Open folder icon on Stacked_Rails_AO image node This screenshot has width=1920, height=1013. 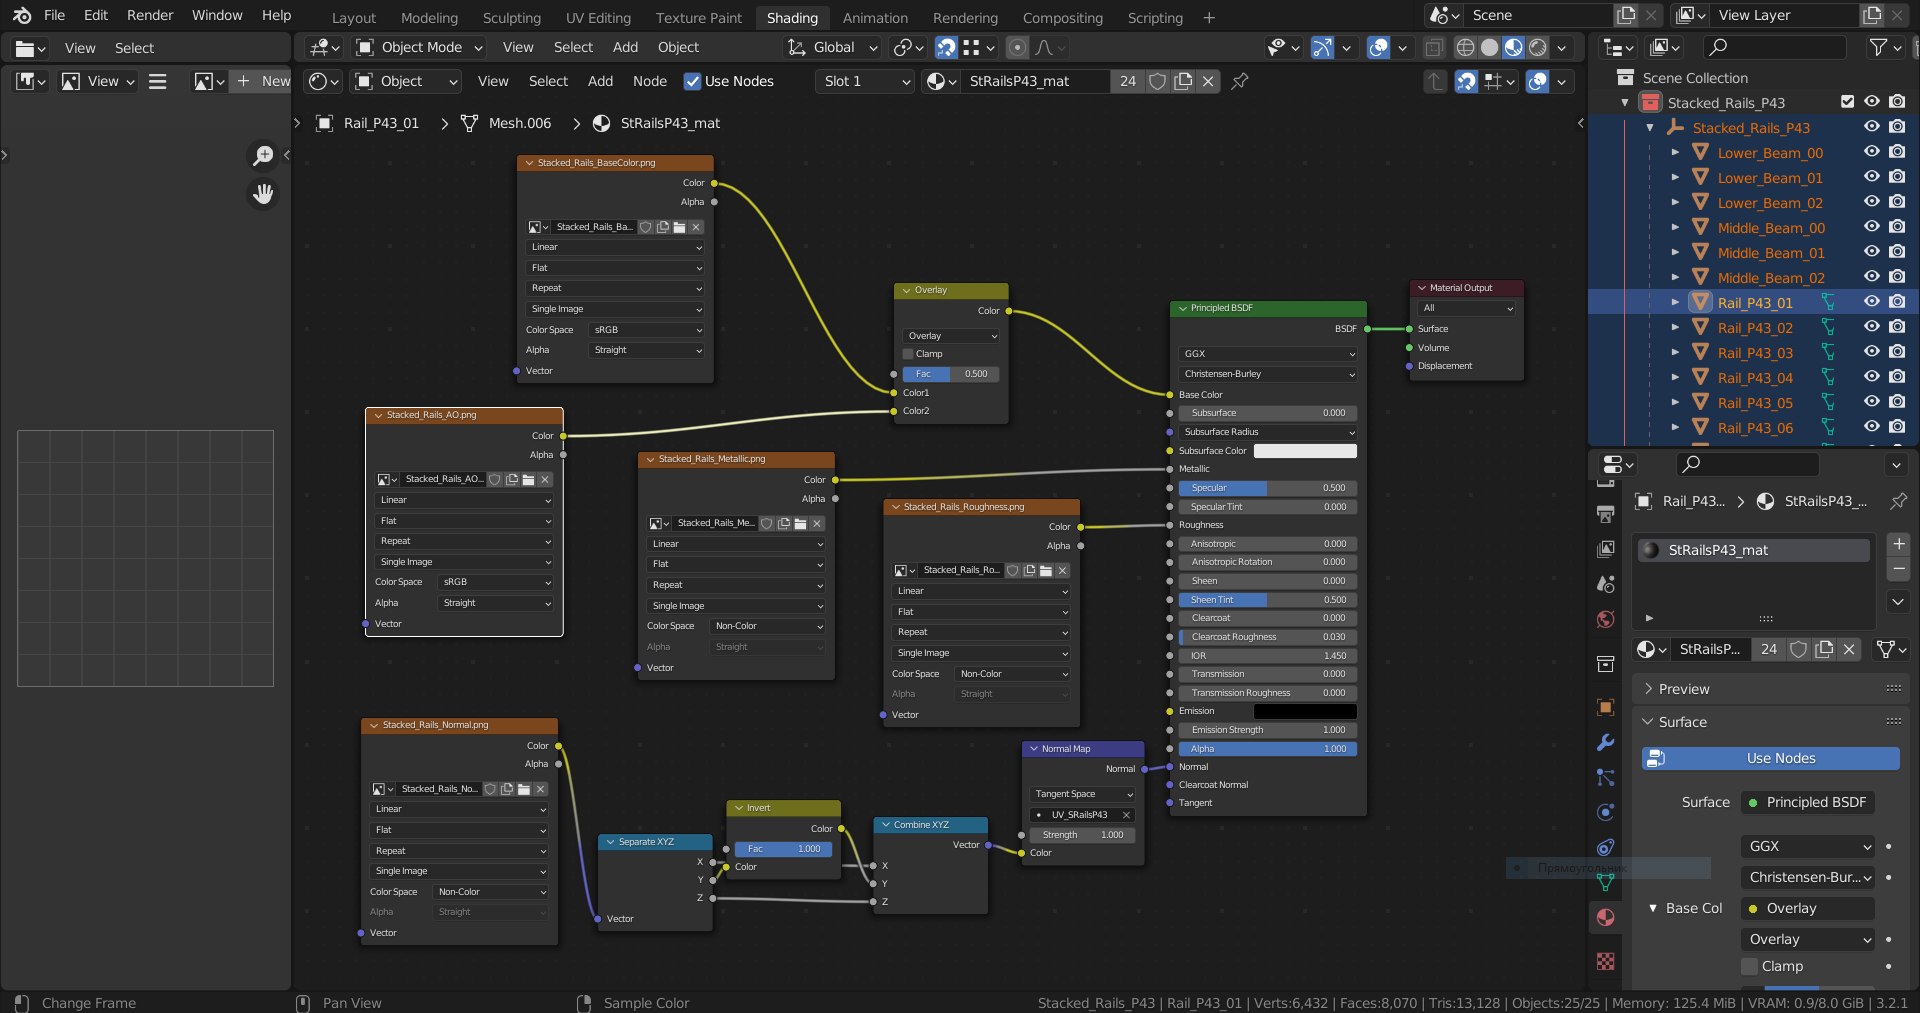tap(529, 479)
